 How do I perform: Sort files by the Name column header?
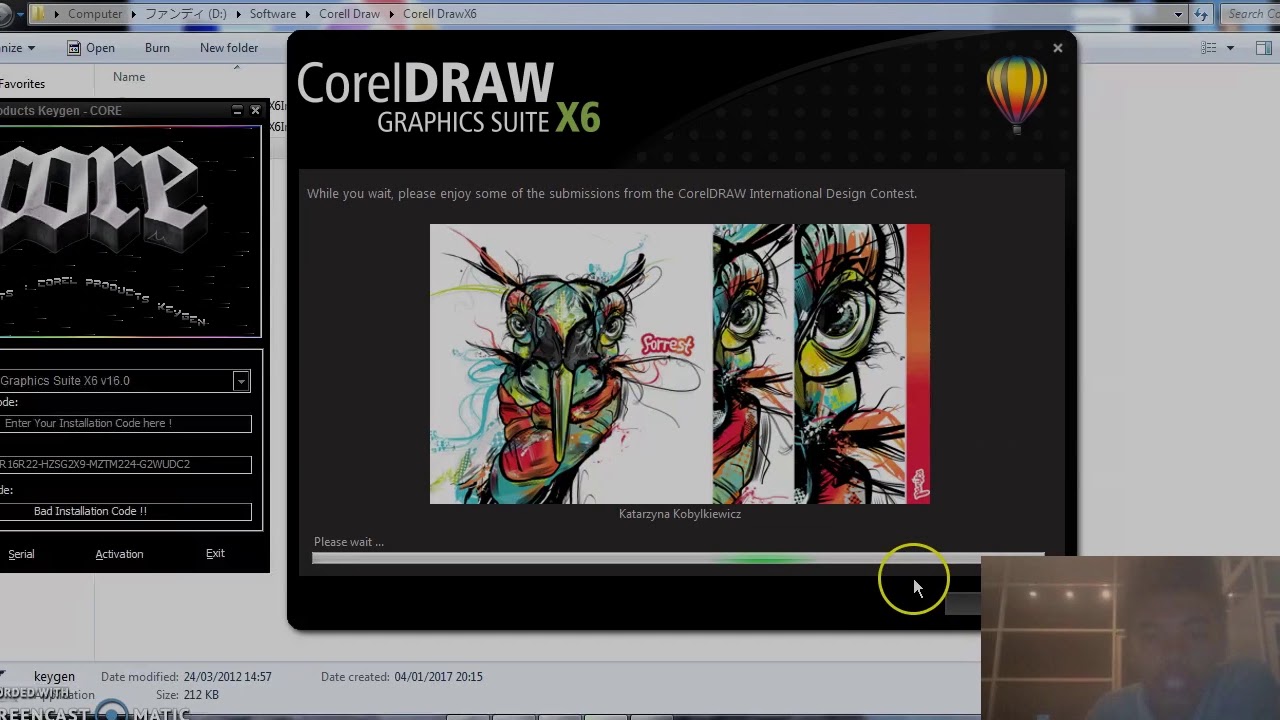pyautogui.click(x=129, y=77)
